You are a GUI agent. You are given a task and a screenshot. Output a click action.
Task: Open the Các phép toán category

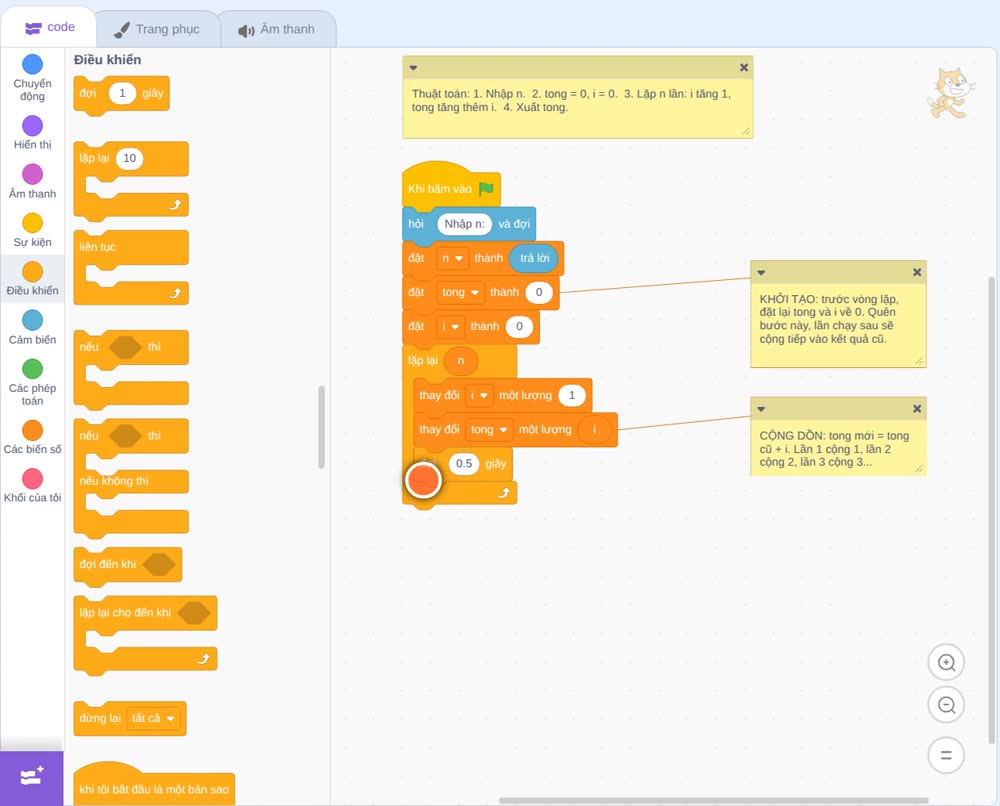[x=32, y=383]
